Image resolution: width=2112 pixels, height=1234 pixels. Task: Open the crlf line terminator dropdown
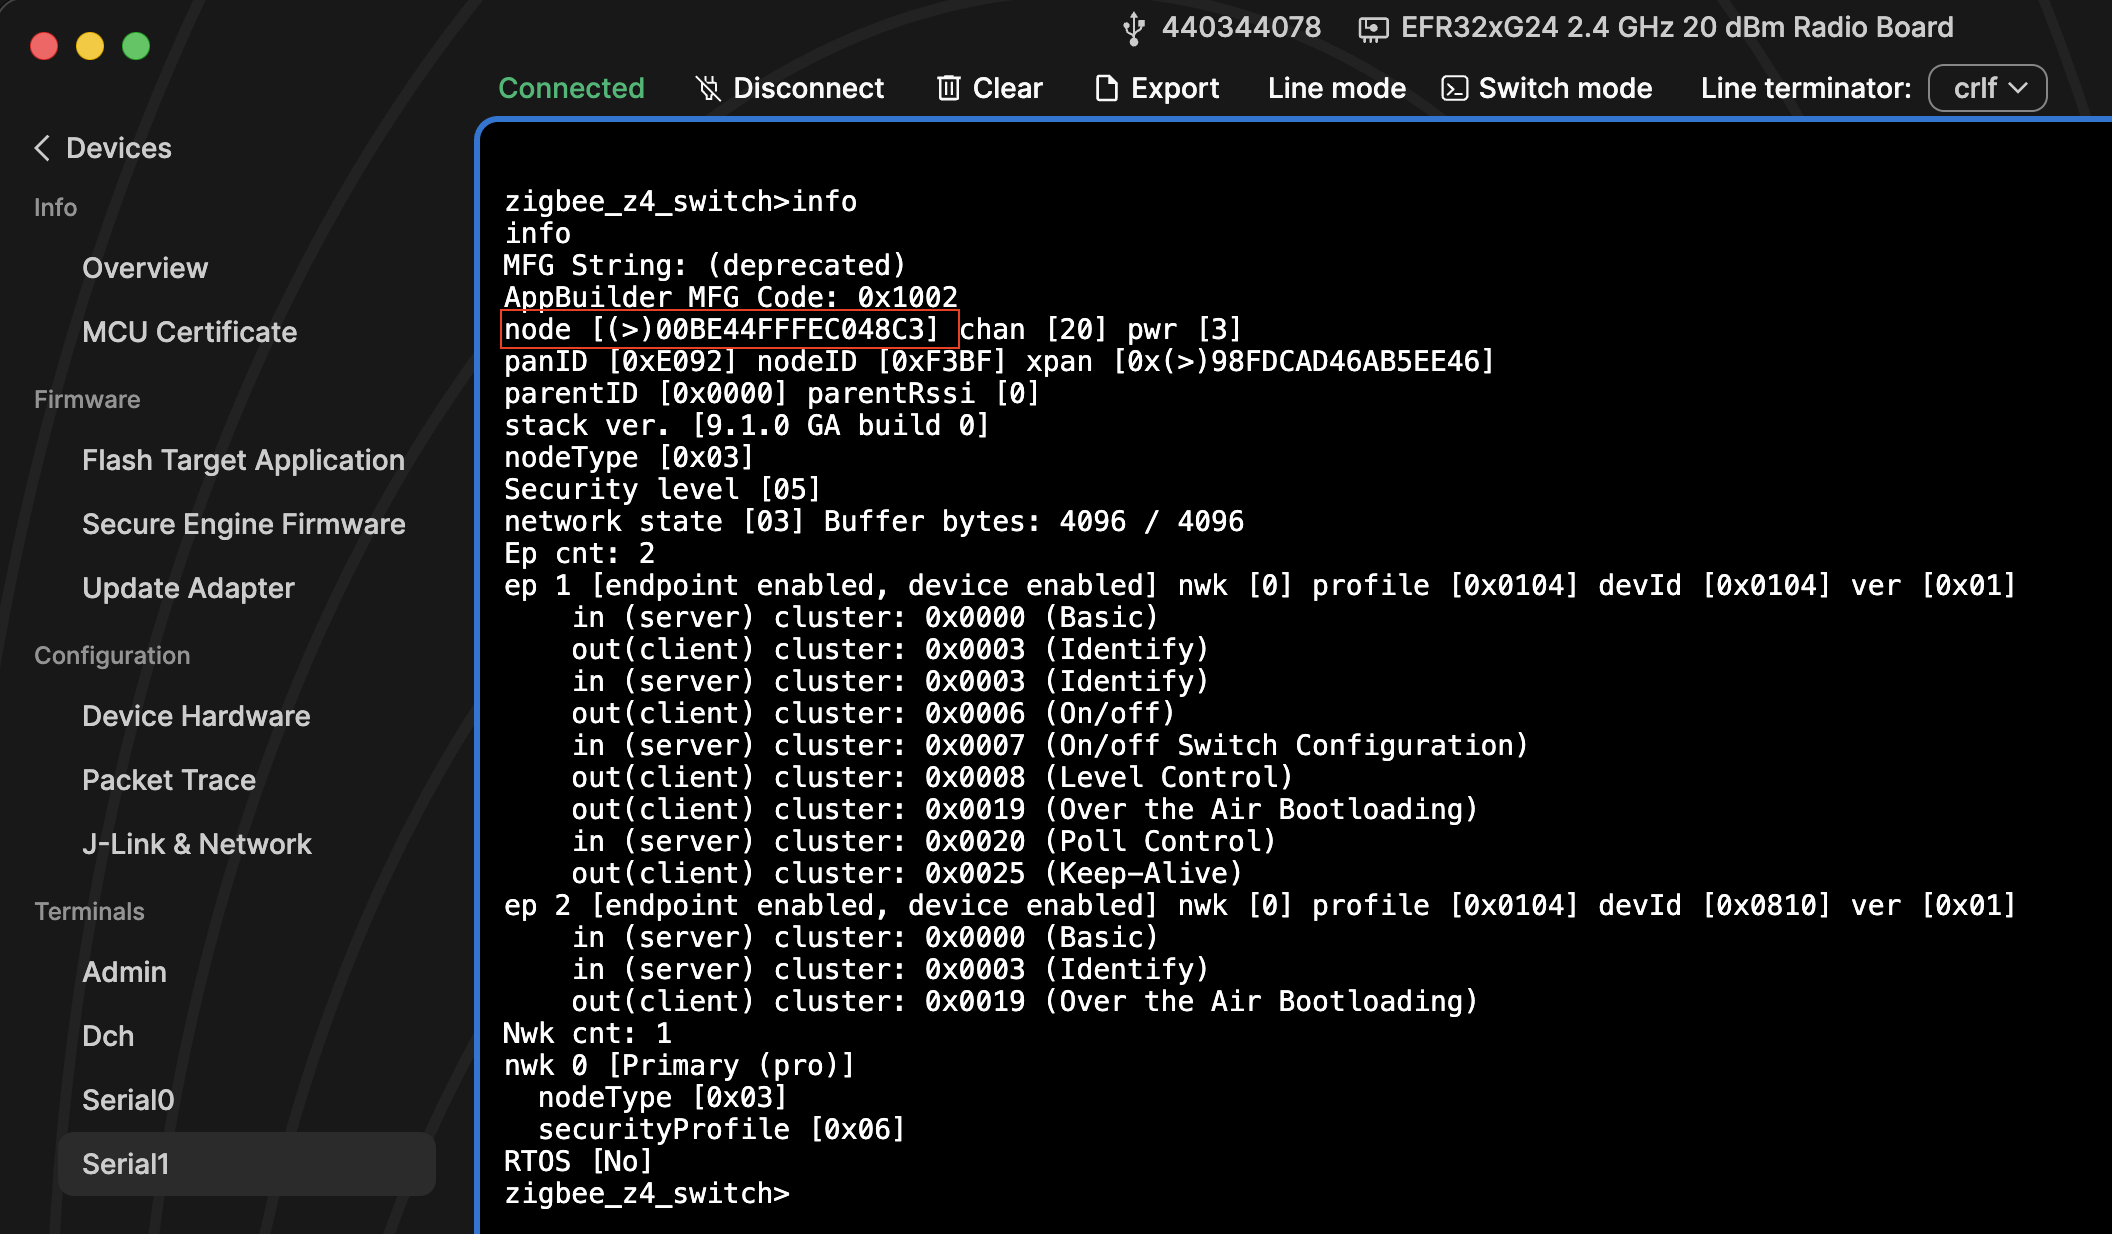[x=1987, y=88]
